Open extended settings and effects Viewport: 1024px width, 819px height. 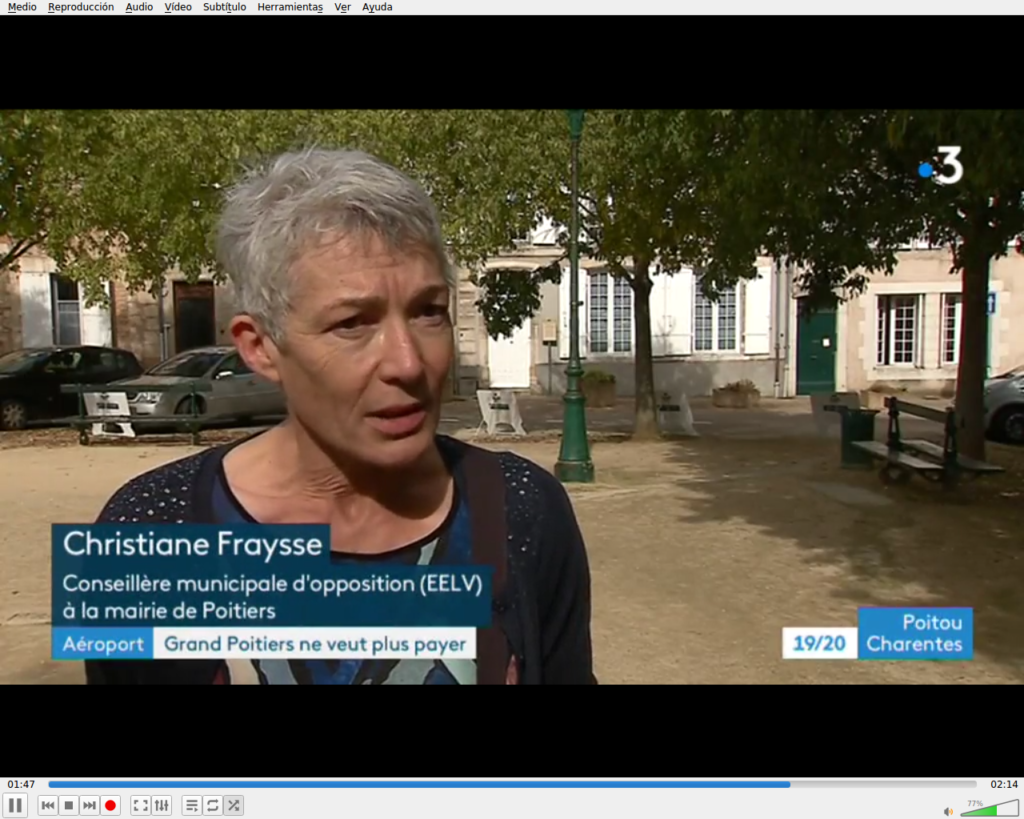(162, 805)
